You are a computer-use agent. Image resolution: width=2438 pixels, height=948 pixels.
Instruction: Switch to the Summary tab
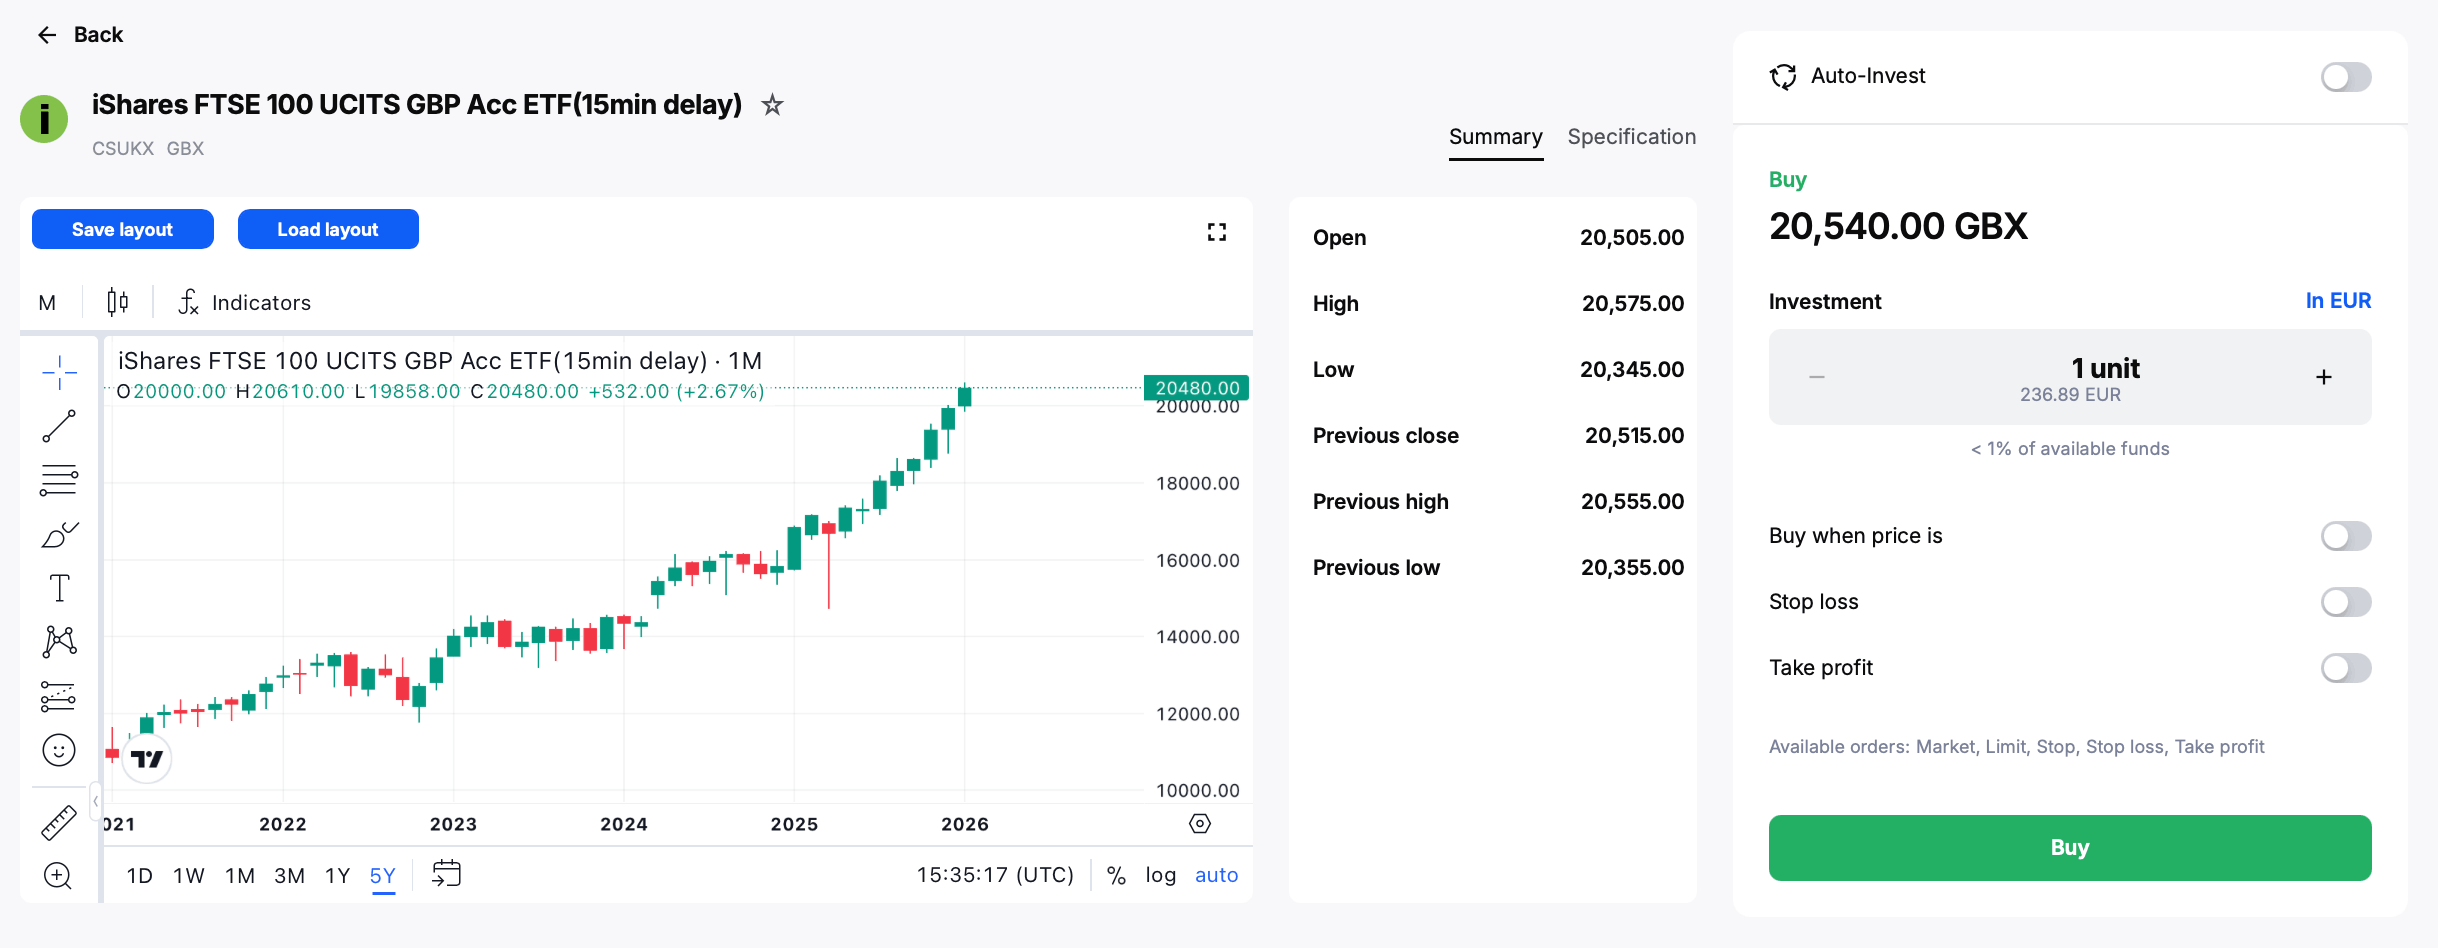[1495, 137]
